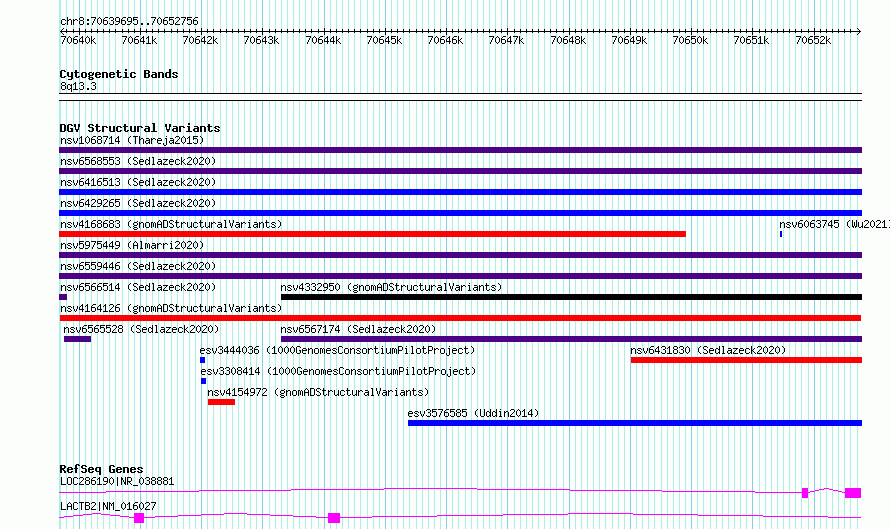This screenshot has height=529, width=890.
Task: Click the 70650k ruler tick label
Action: pos(690,40)
